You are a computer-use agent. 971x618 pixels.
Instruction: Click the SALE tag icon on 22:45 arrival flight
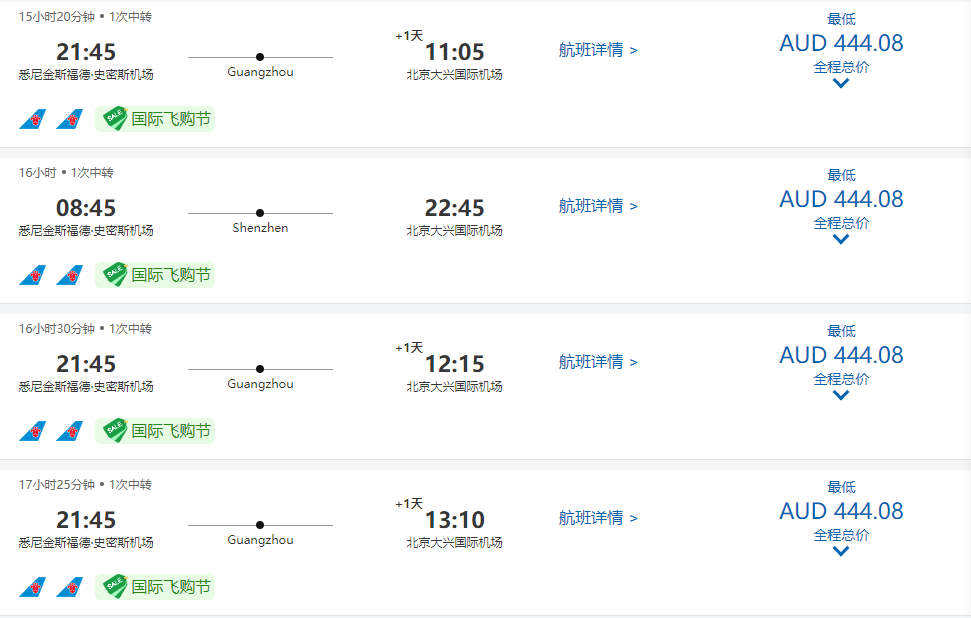(x=115, y=274)
